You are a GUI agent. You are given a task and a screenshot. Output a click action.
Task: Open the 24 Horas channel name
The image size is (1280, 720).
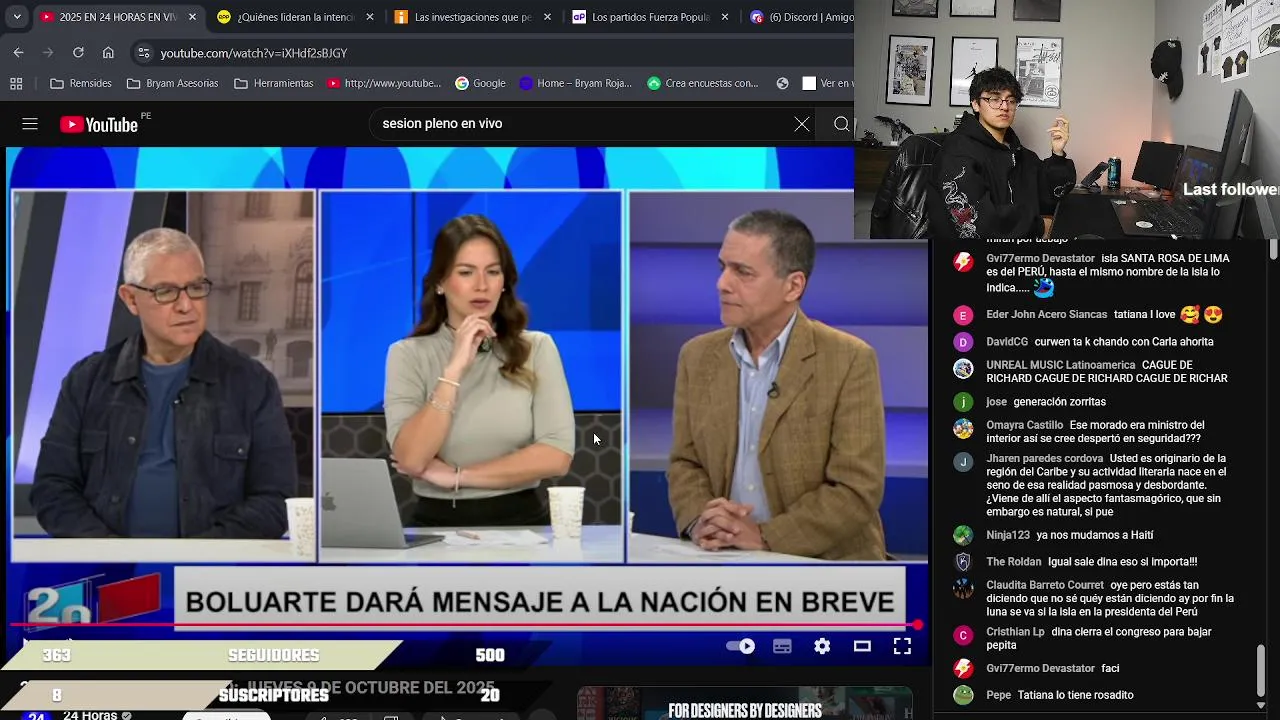point(90,715)
